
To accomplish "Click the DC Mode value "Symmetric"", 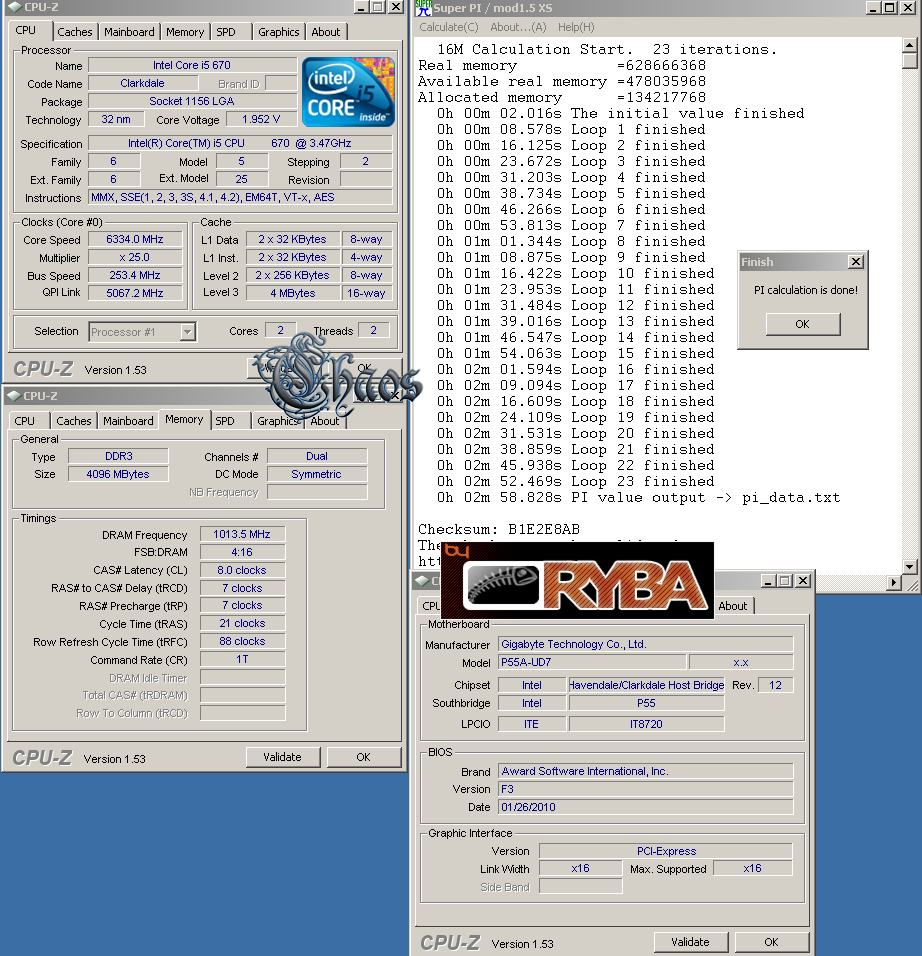I will 316,474.
